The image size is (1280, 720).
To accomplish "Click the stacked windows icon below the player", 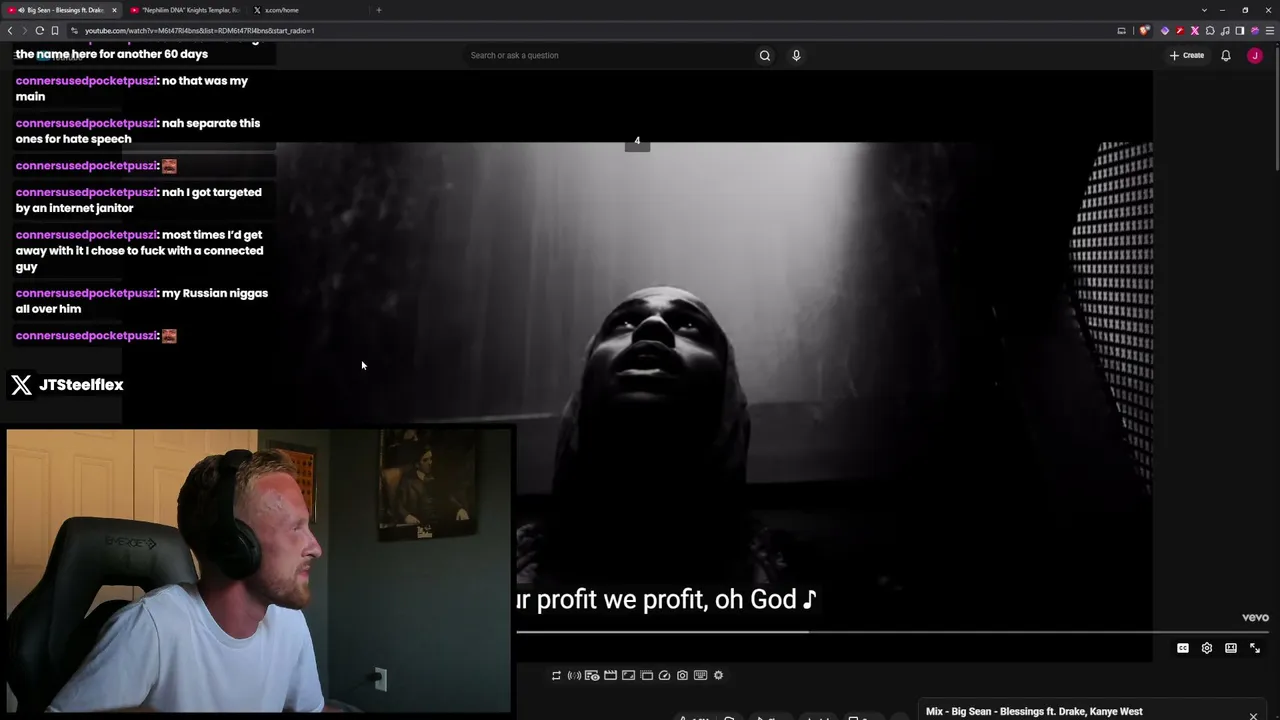I will (x=646, y=675).
